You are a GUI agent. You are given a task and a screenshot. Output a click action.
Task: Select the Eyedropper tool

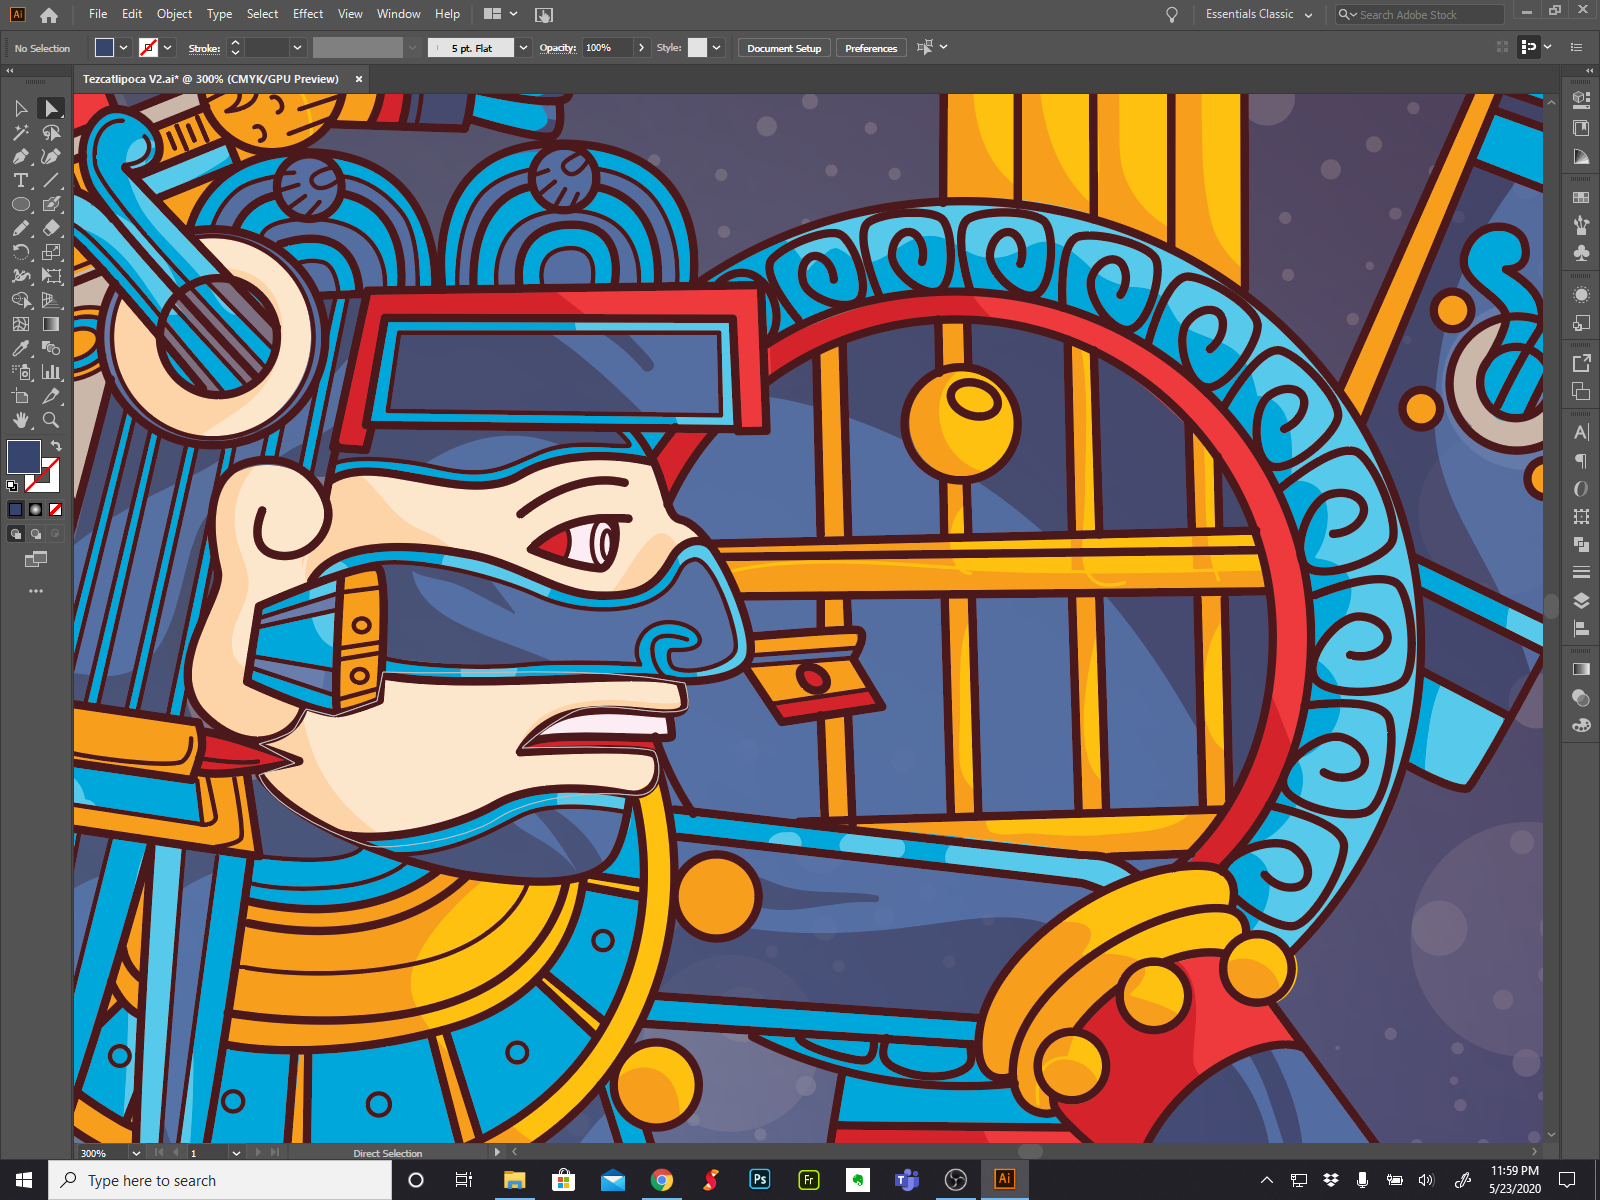coord(21,348)
